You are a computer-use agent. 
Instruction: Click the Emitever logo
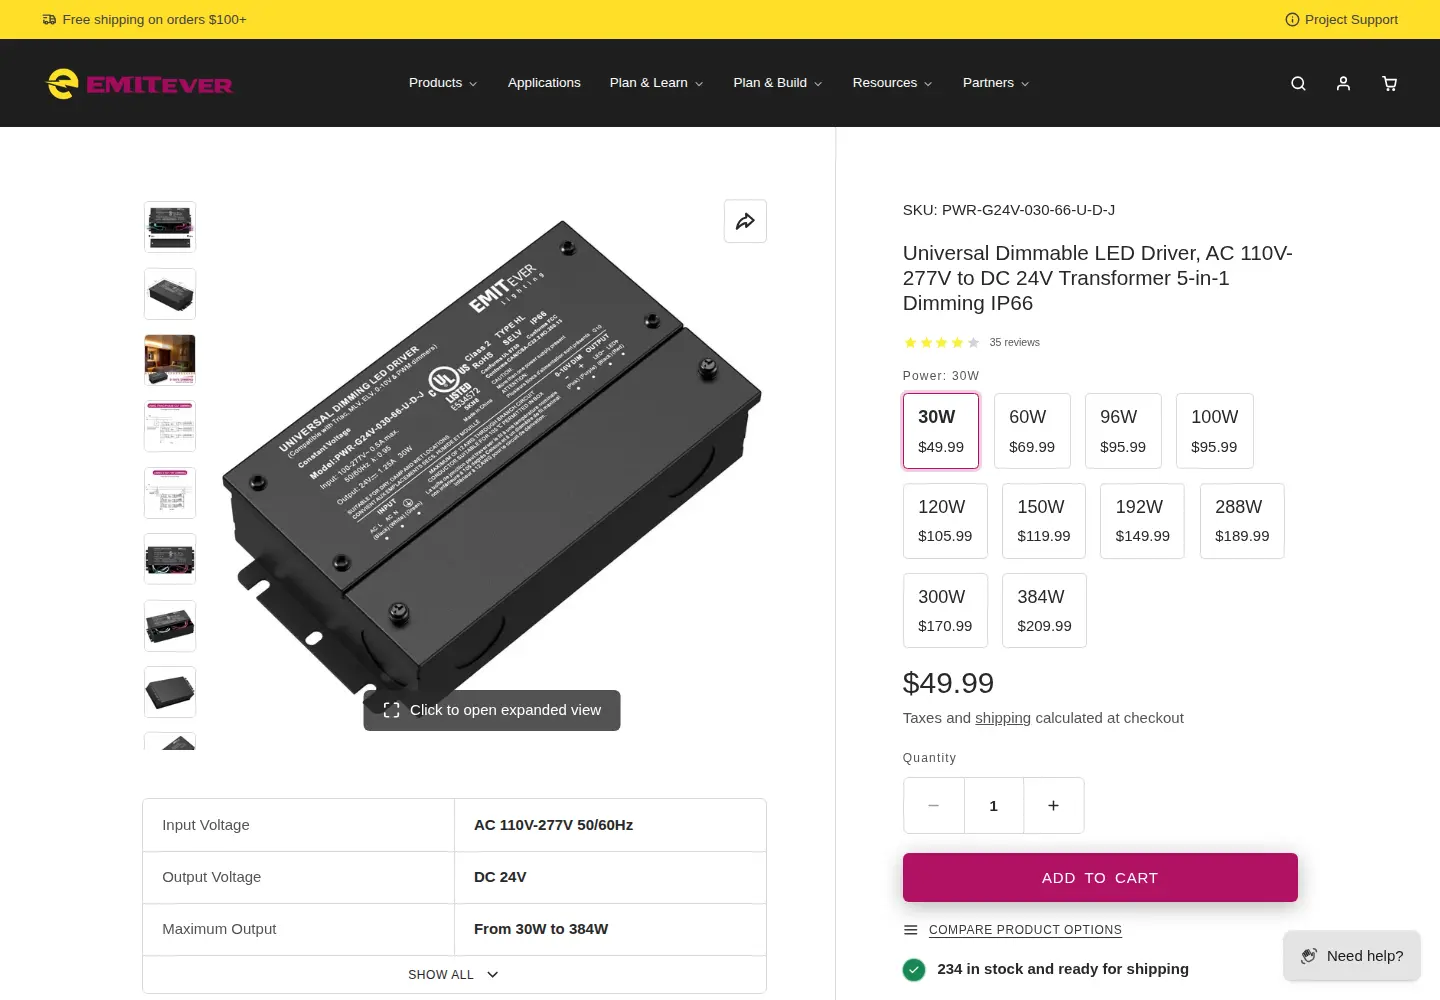point(139,84)
